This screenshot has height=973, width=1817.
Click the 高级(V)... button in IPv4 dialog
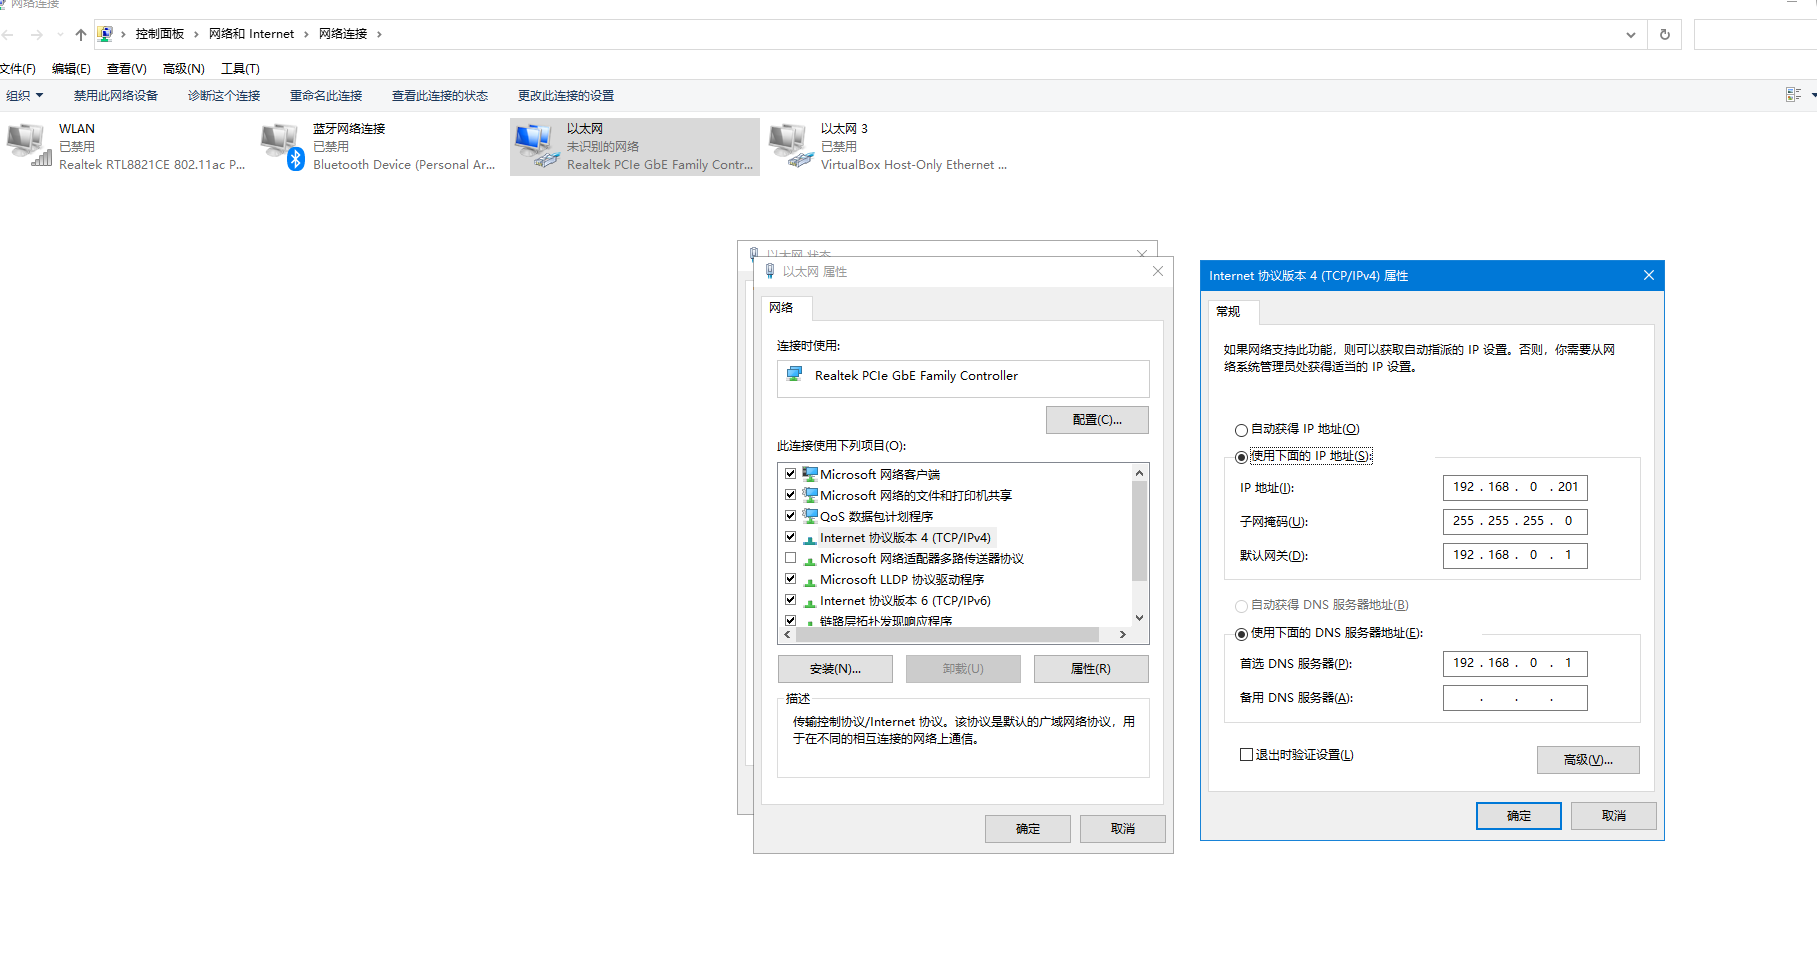pos(1587,760)
